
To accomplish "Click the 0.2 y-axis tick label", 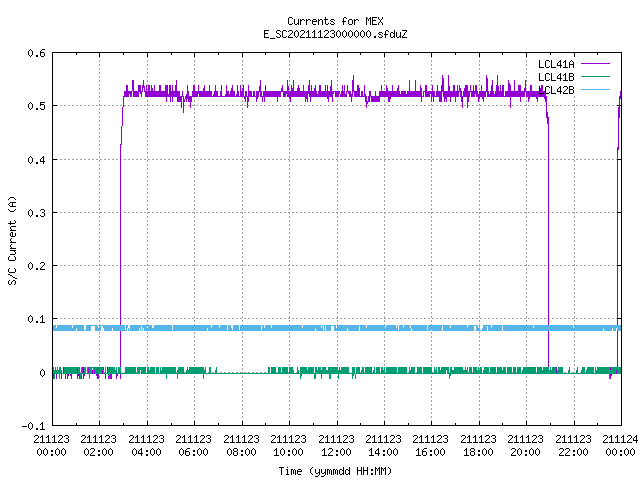I will point(36,266).
